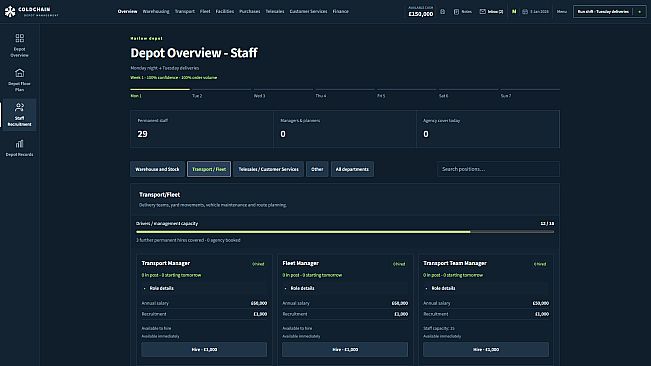Click Run shift - Tuesday deliveries button
This screenshot has width=651, height=366.
tap(603, 12)
